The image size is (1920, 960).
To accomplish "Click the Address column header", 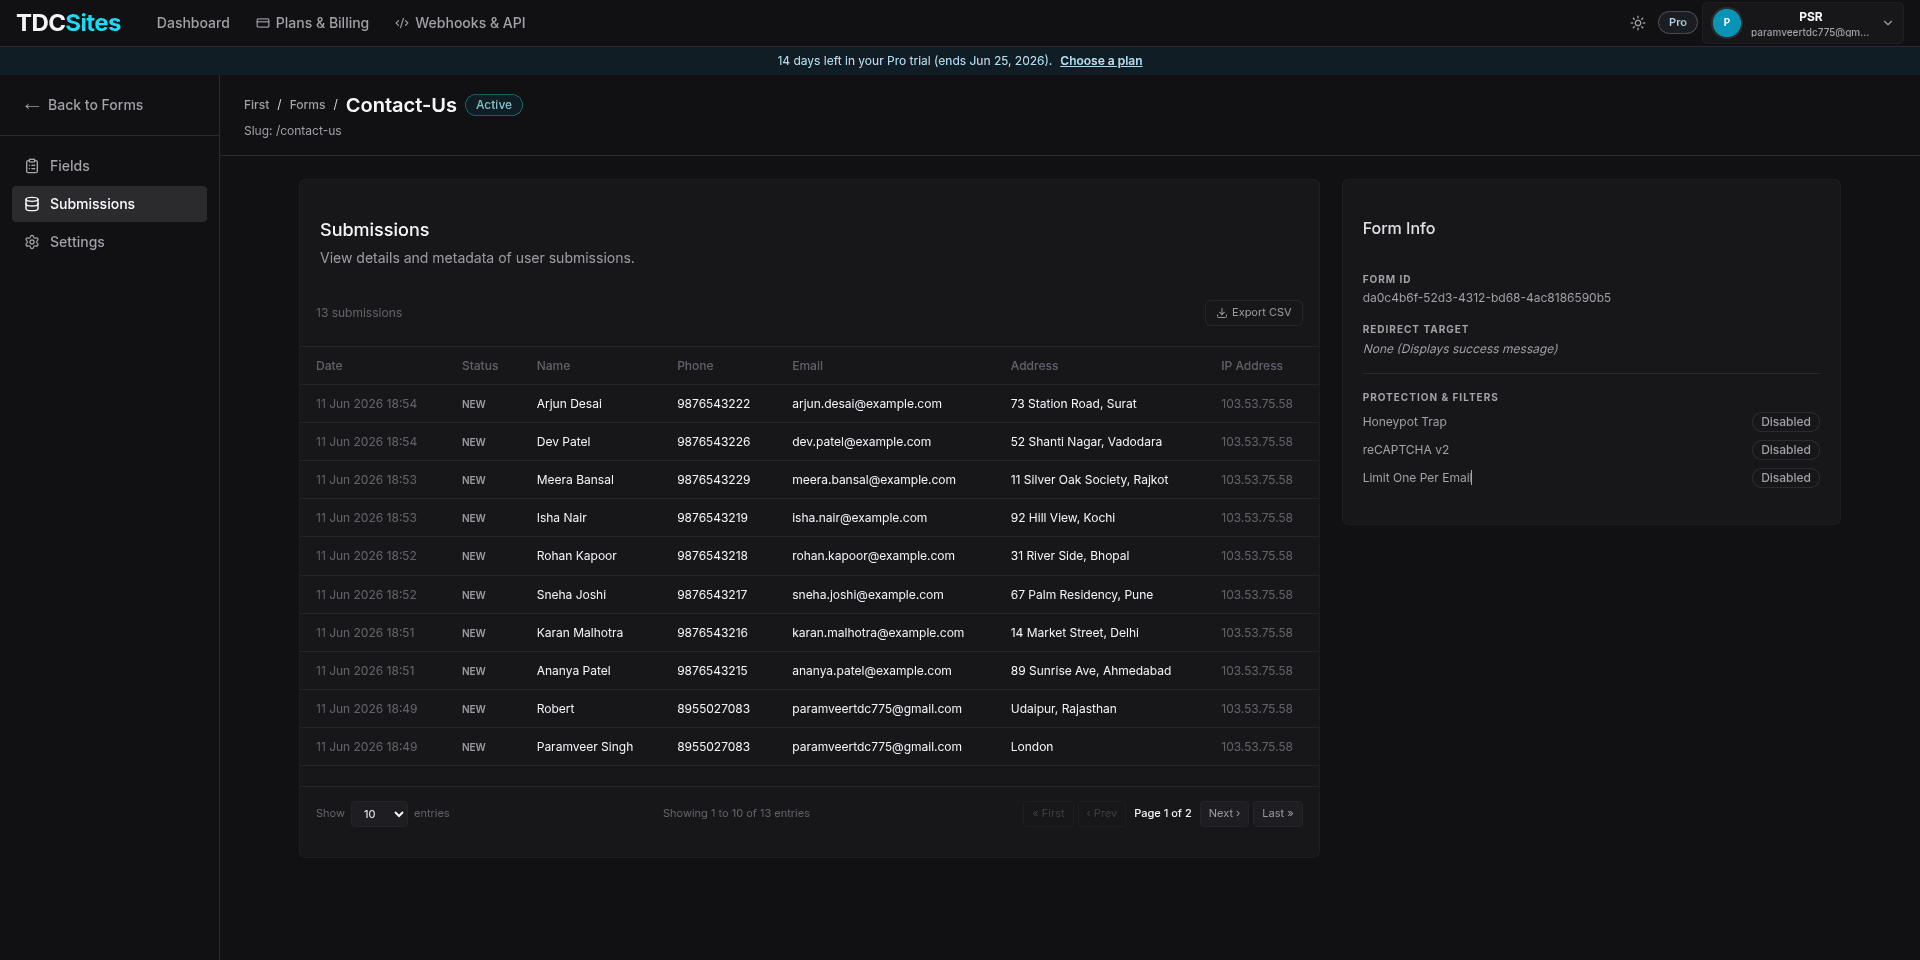I will tap(1034, 366).
